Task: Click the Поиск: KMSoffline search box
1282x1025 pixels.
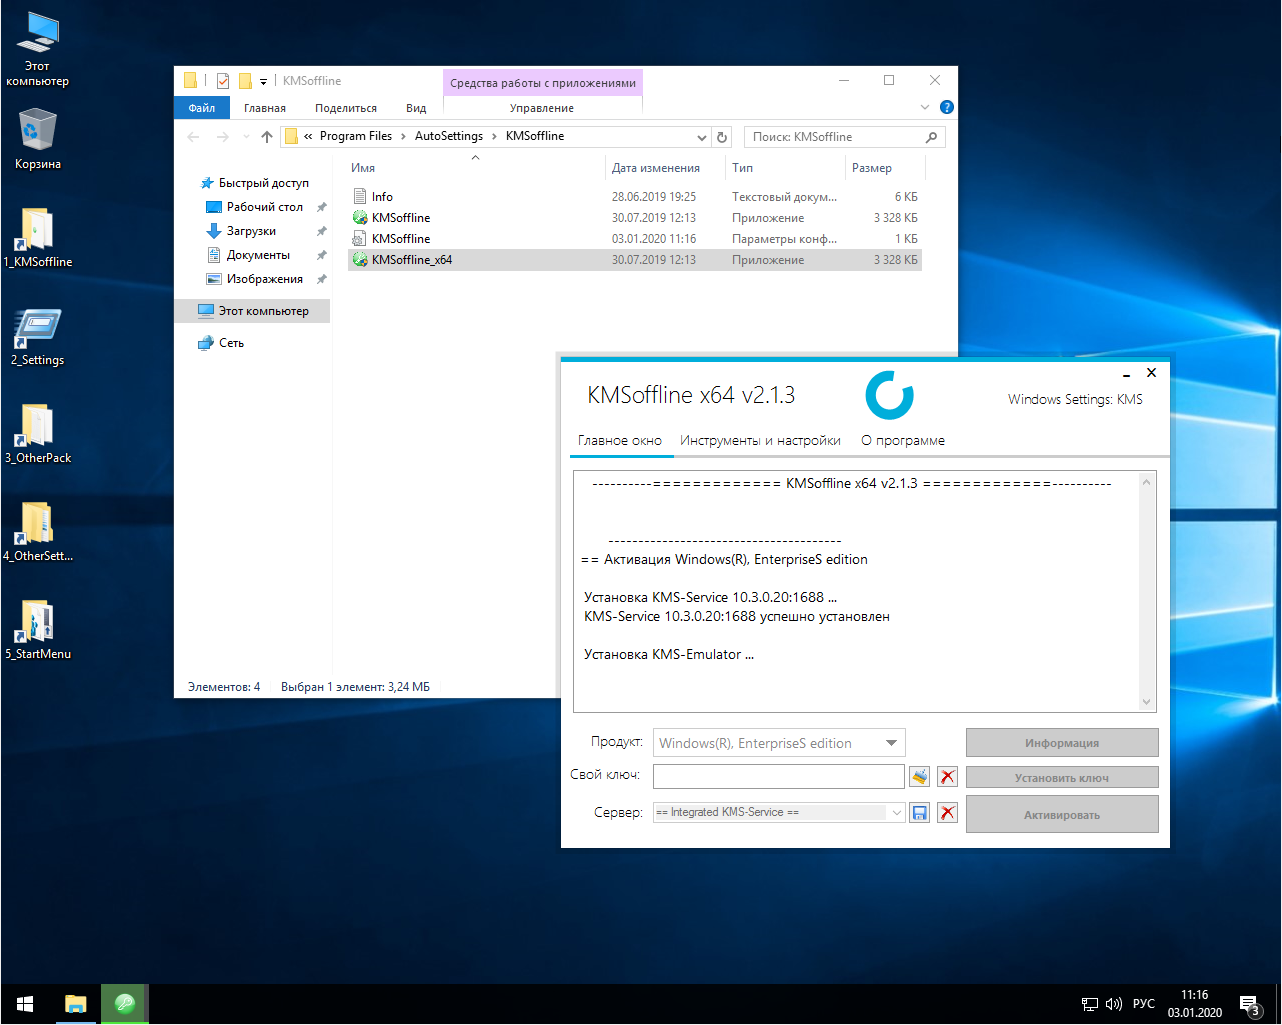Action: pos(844,137)
